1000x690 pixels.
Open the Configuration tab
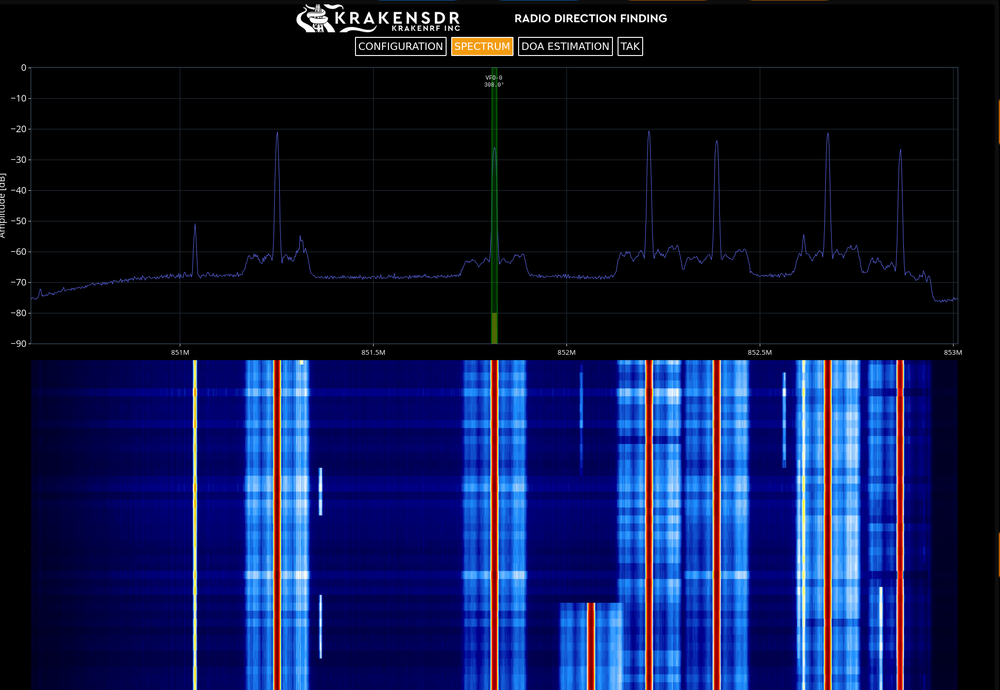400,46
